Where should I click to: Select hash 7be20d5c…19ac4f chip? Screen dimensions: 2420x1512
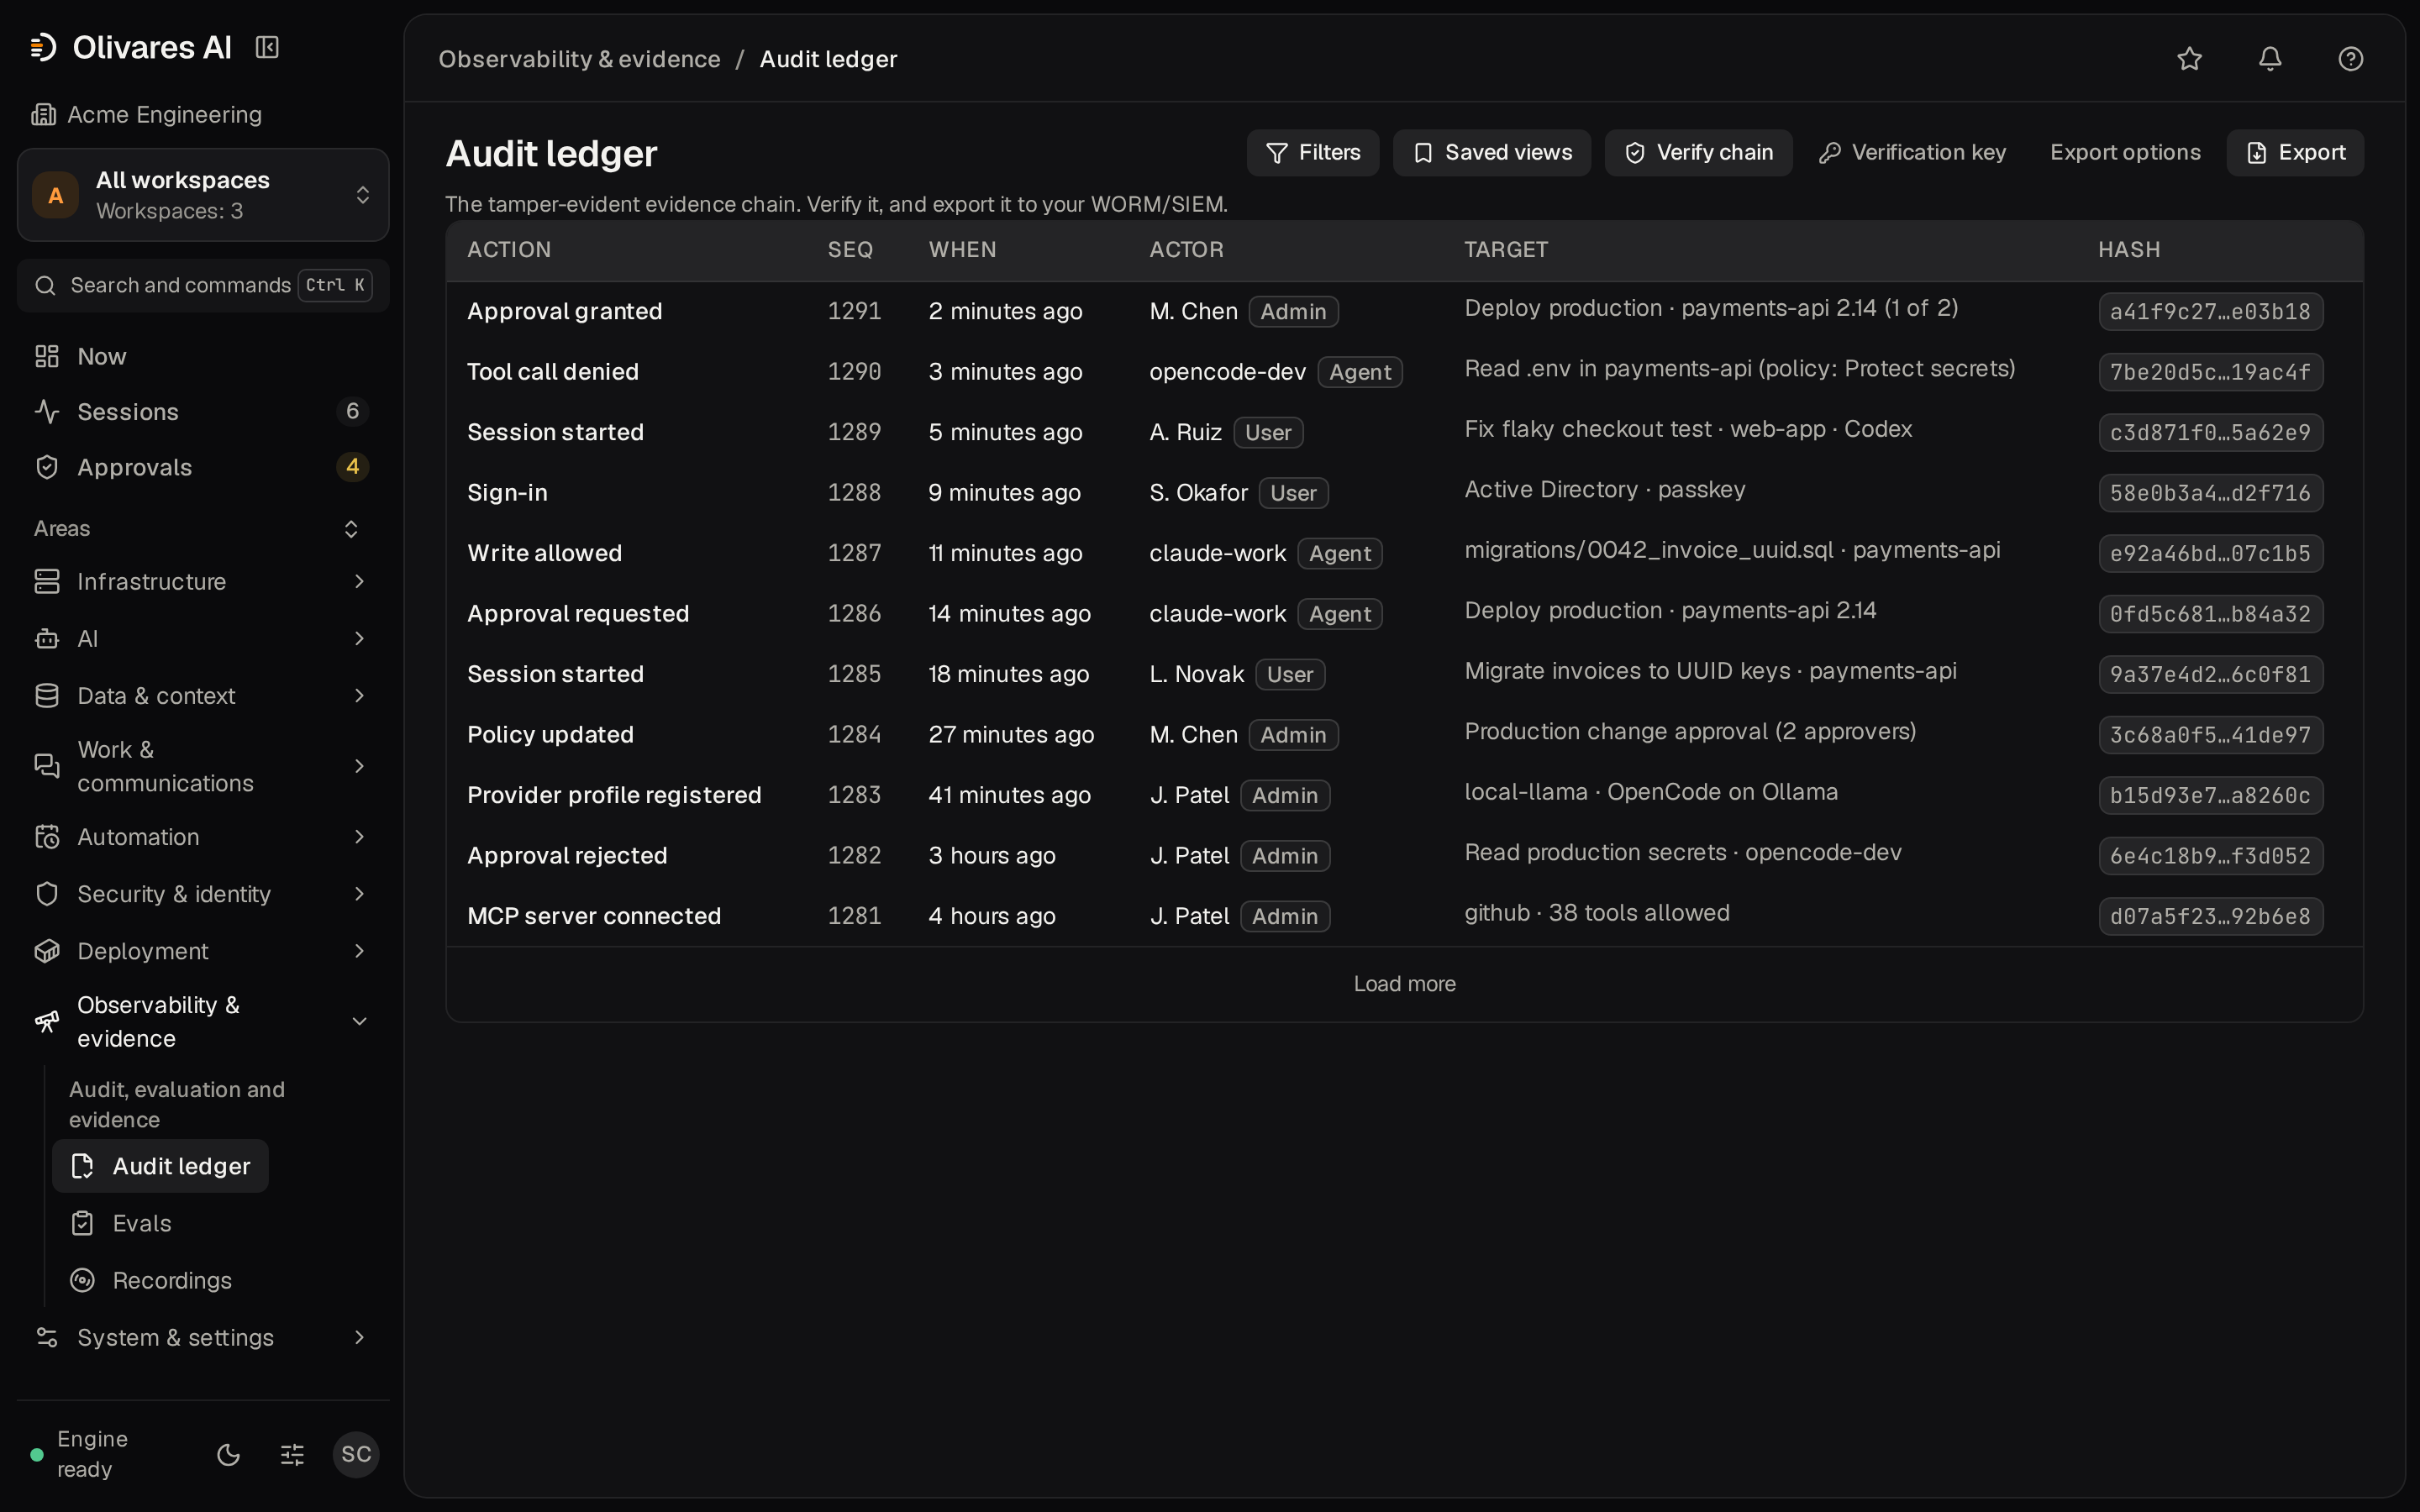tap(2210, 372)
